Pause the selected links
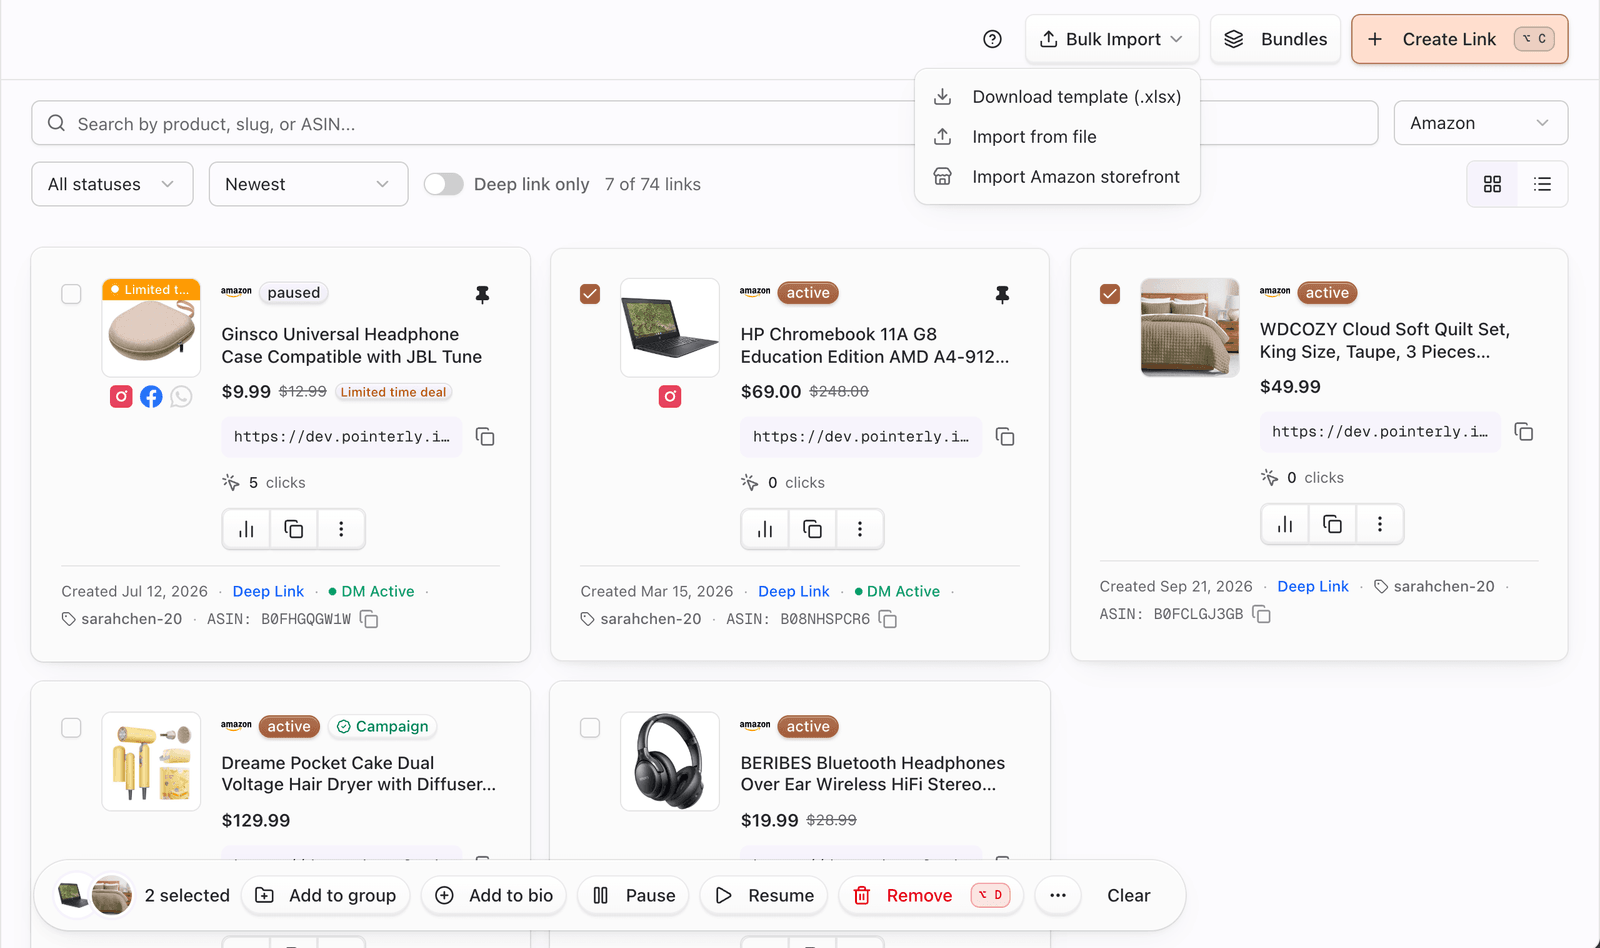This screenshot has height=948, width=1600. click(x=634, y=895)
